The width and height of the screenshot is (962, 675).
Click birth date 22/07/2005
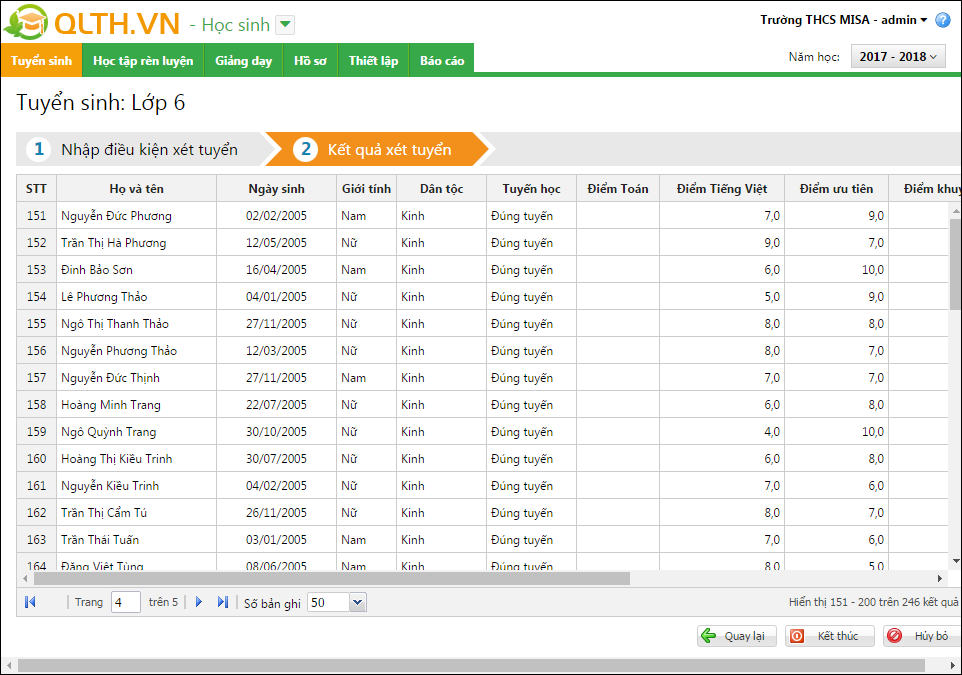coord(276,404)
